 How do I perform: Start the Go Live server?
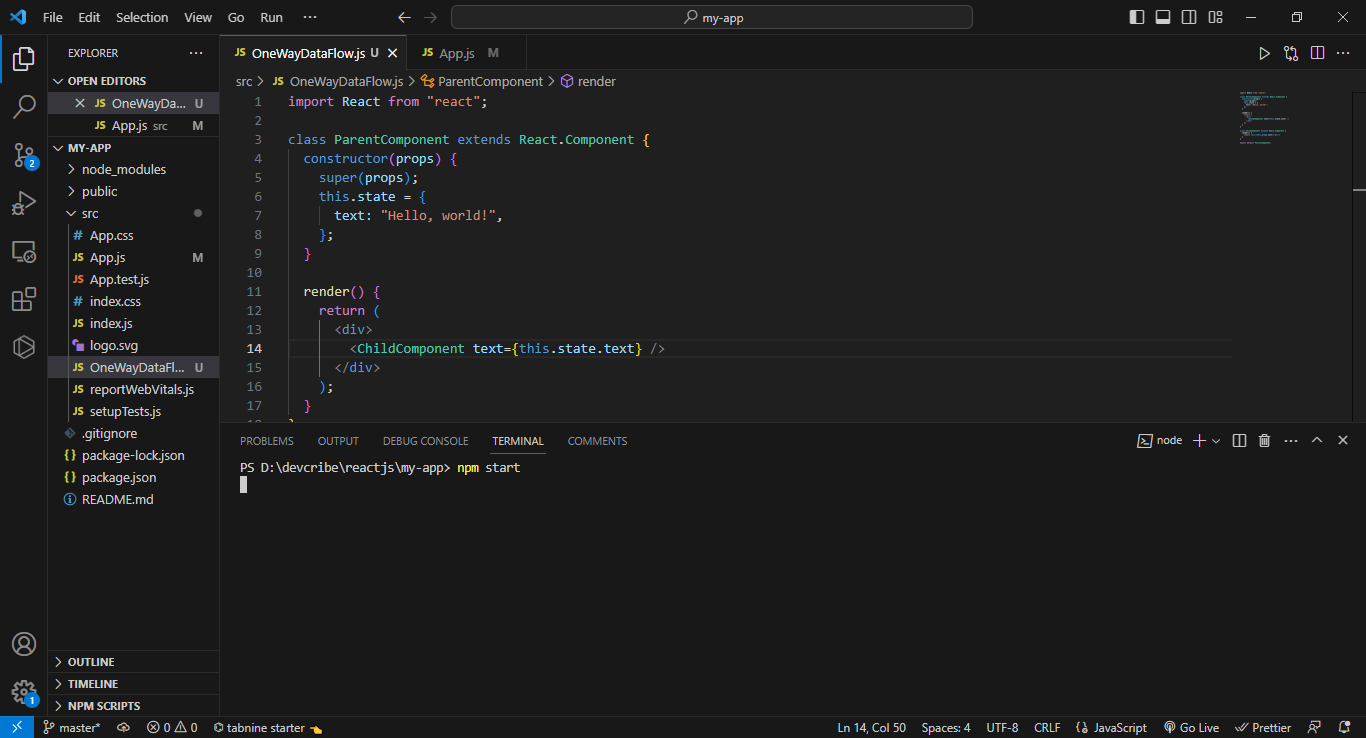(1192, 727)
